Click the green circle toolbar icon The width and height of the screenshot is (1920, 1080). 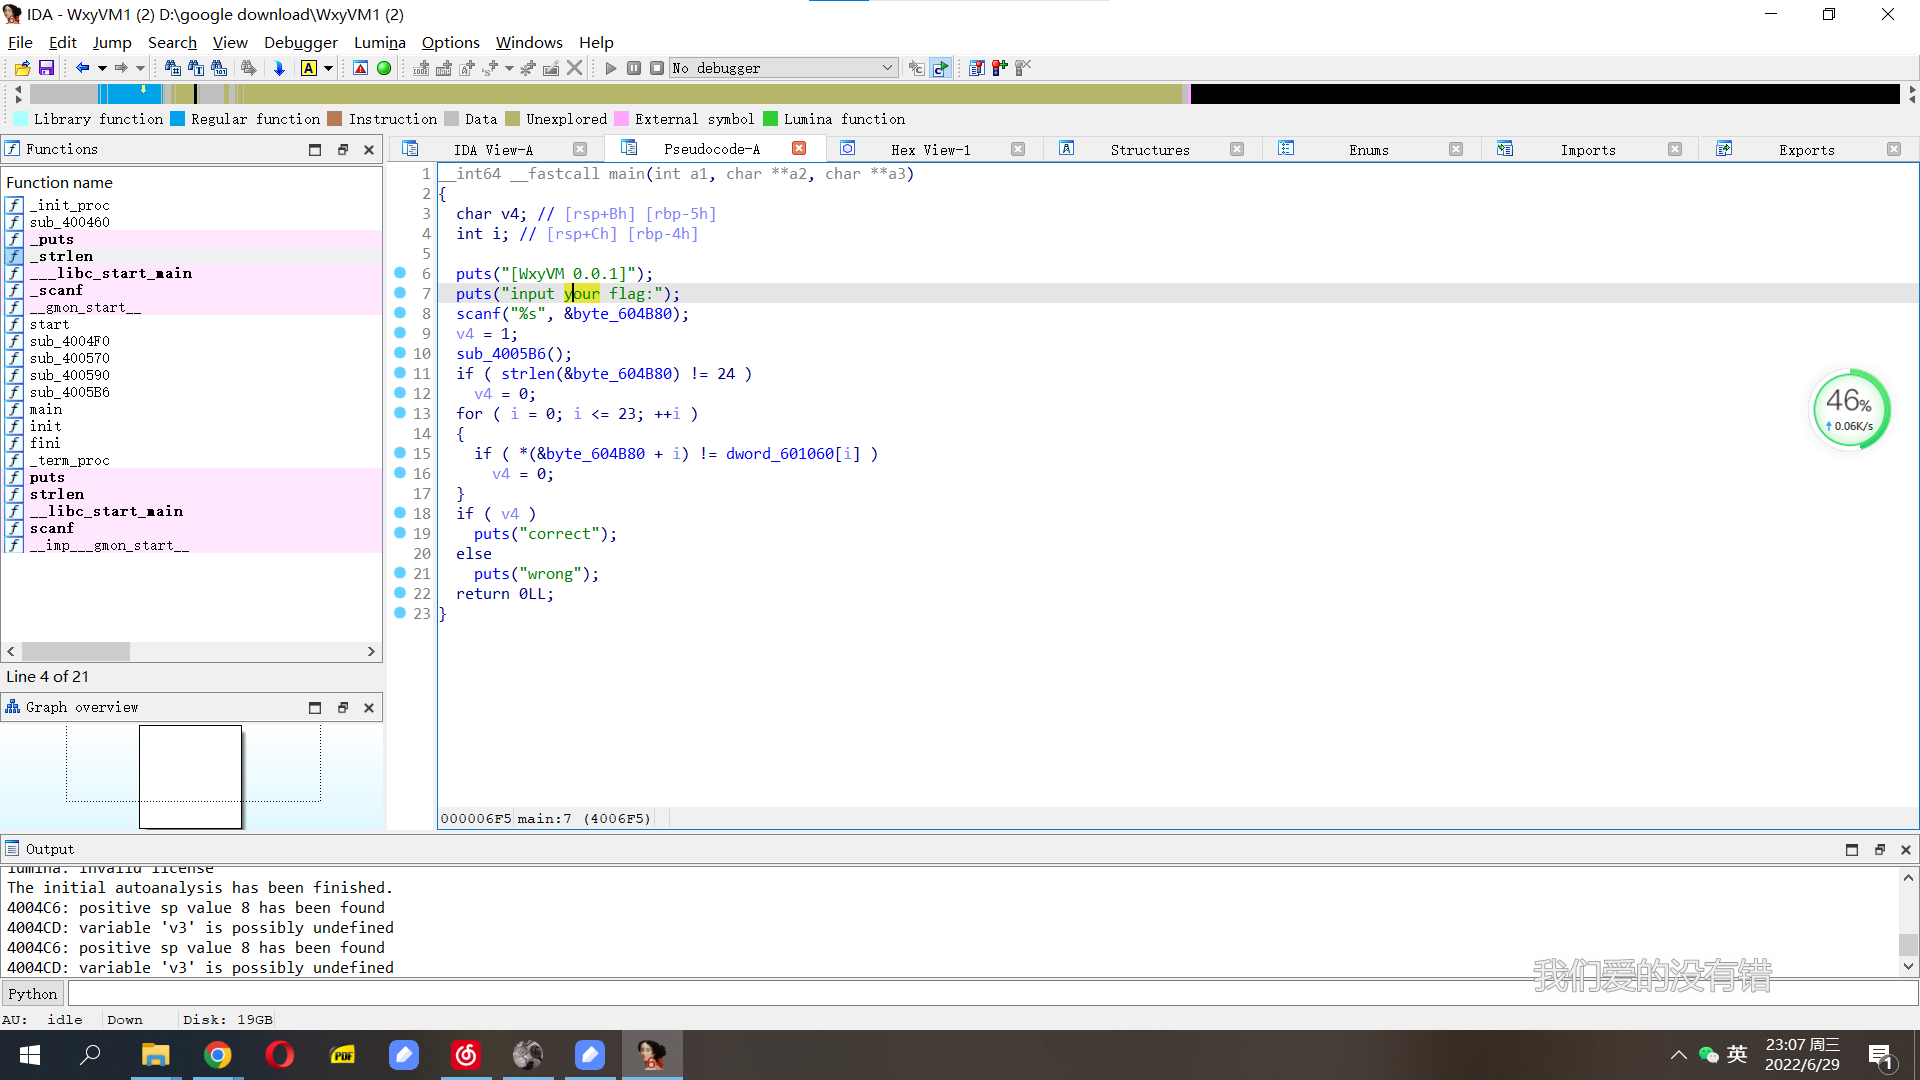[x=384, y=68]
